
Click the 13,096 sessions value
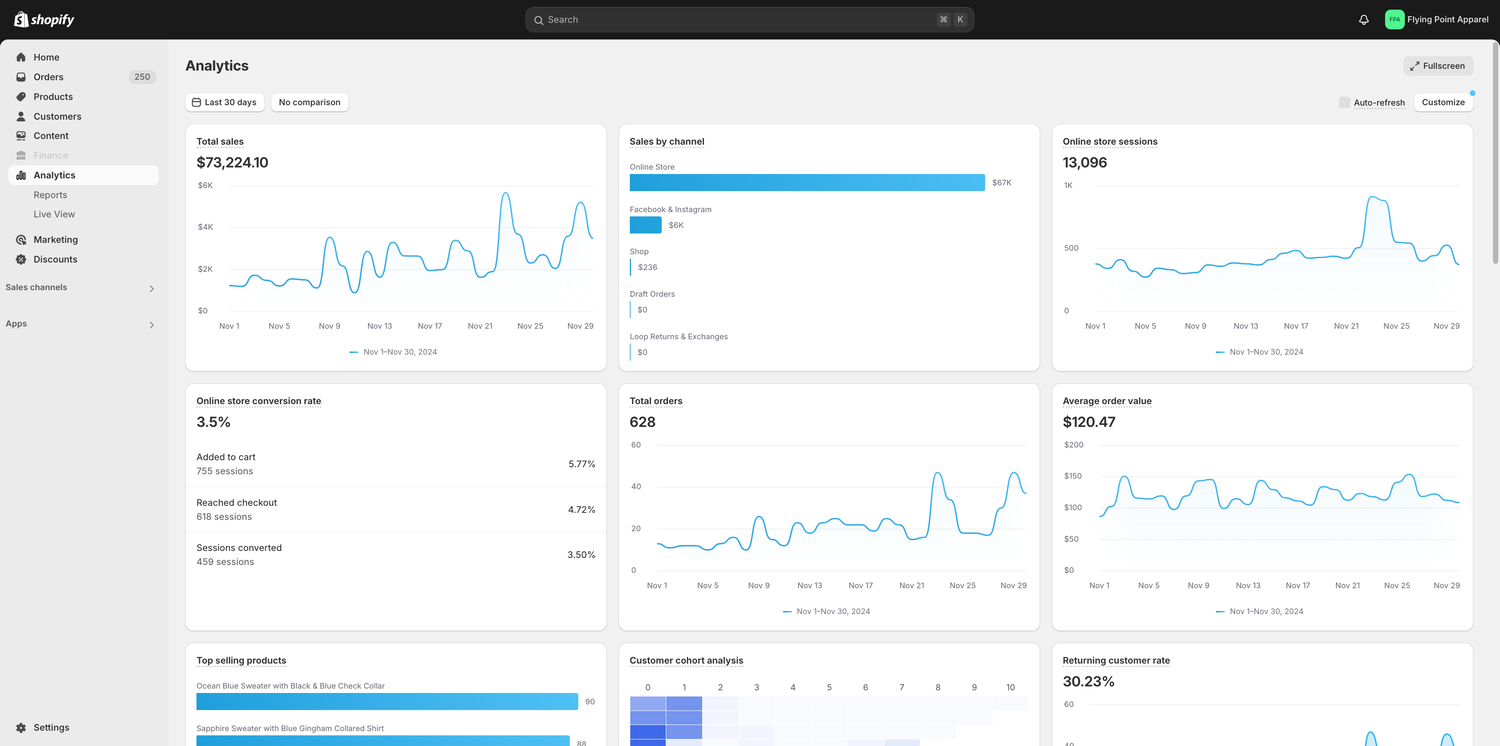(x=1085, y=163)
